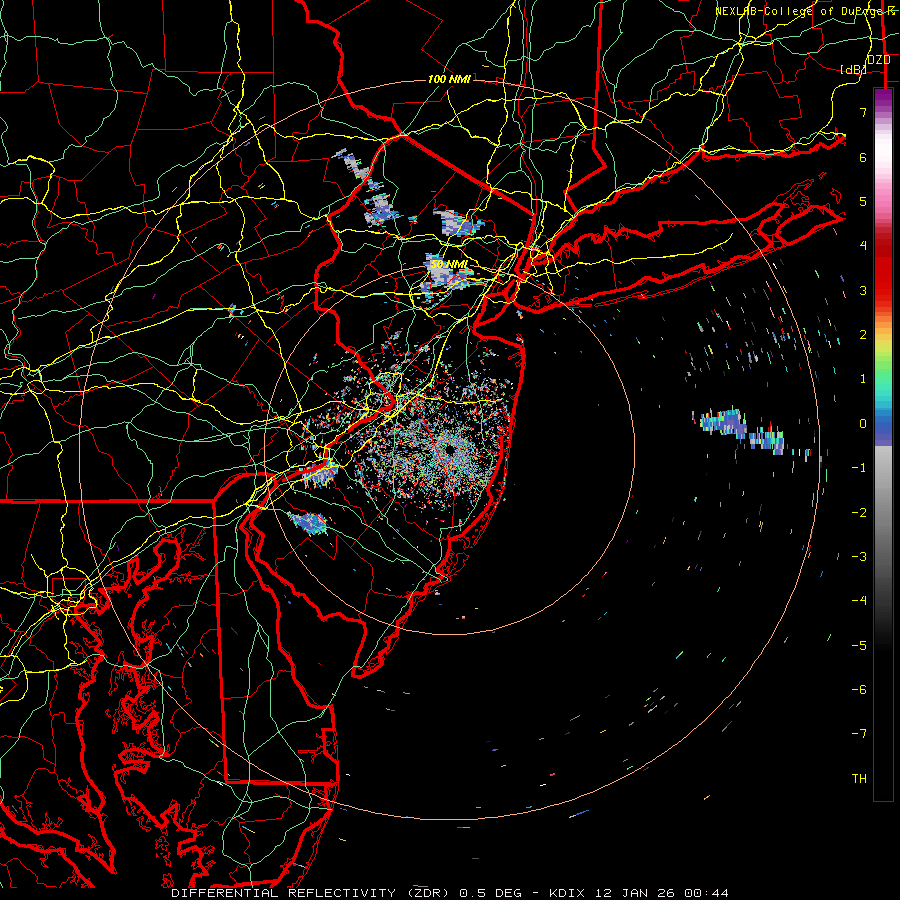The height and width of the screenshot is (900, 900).
Task: Click the dark radar site hole in the clutter
Action: tap(449, 450)
